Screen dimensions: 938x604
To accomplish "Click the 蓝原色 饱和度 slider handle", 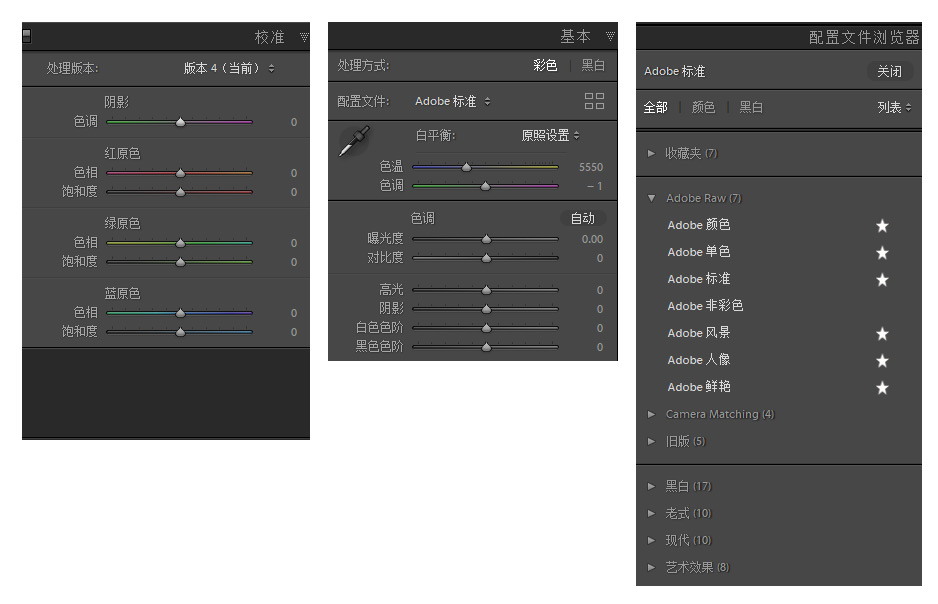I will click(x=180, y=332).
